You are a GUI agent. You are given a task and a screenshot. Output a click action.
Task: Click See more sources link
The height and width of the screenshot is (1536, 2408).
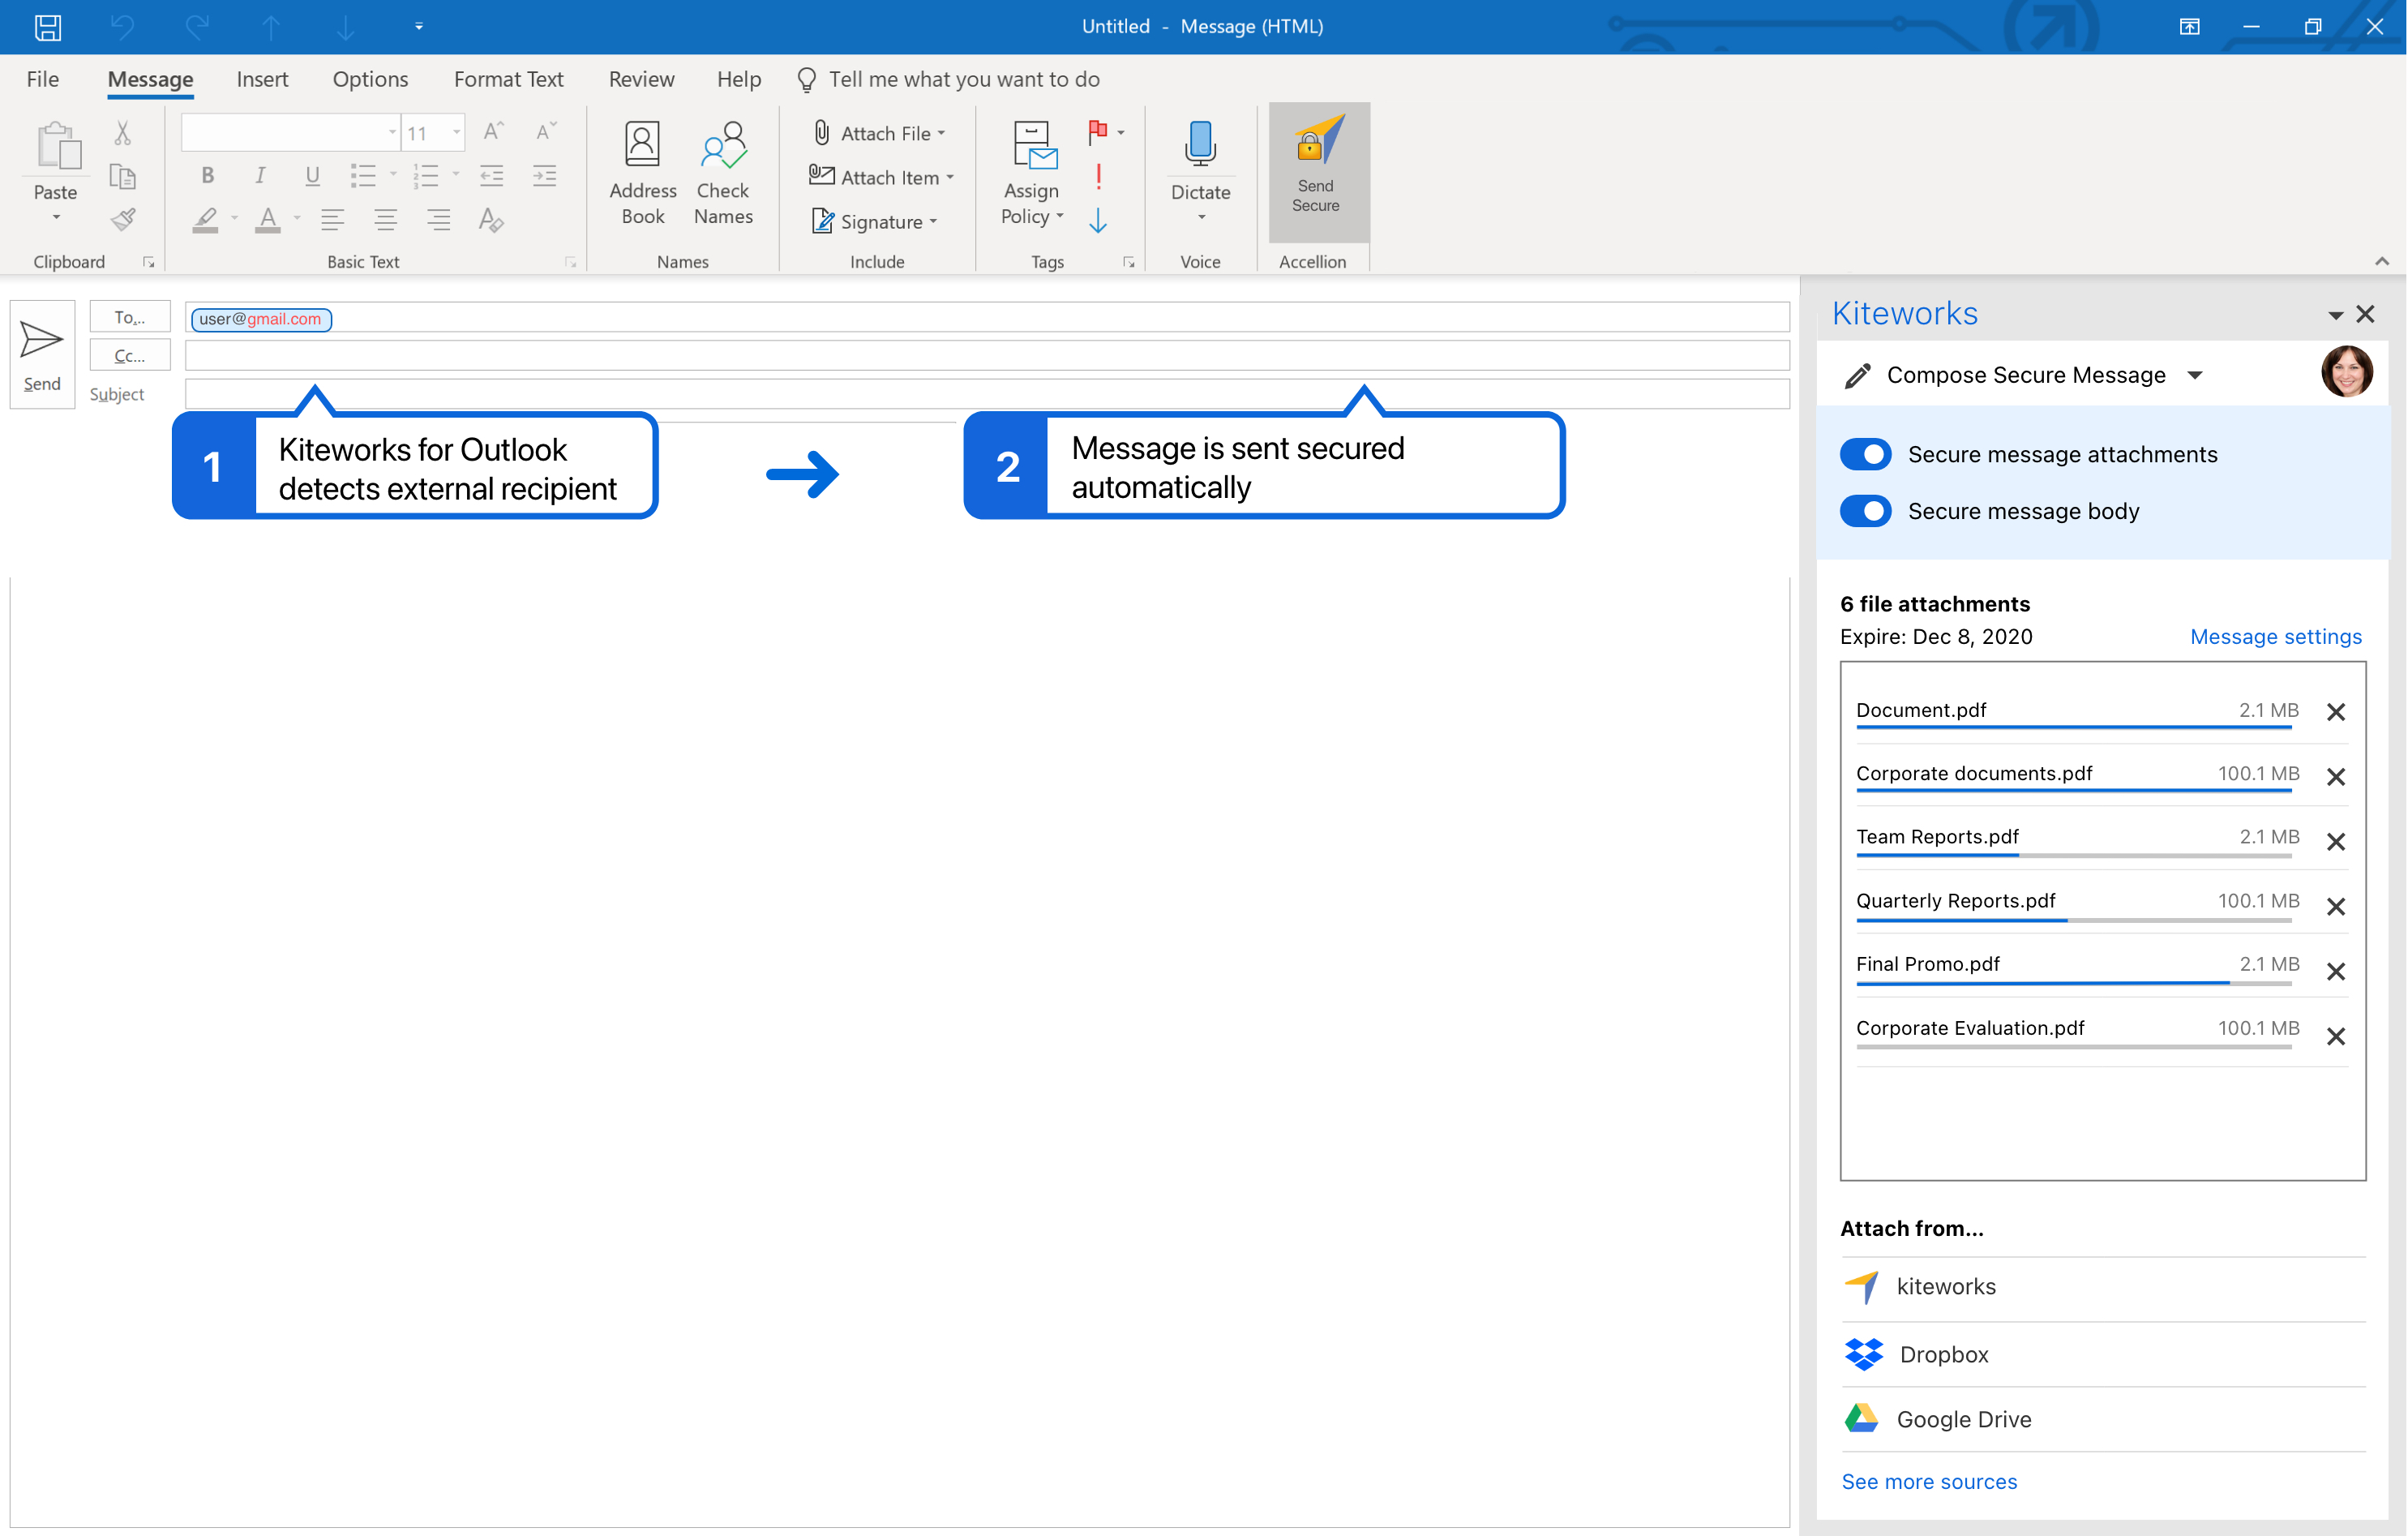[1929, 1478]
